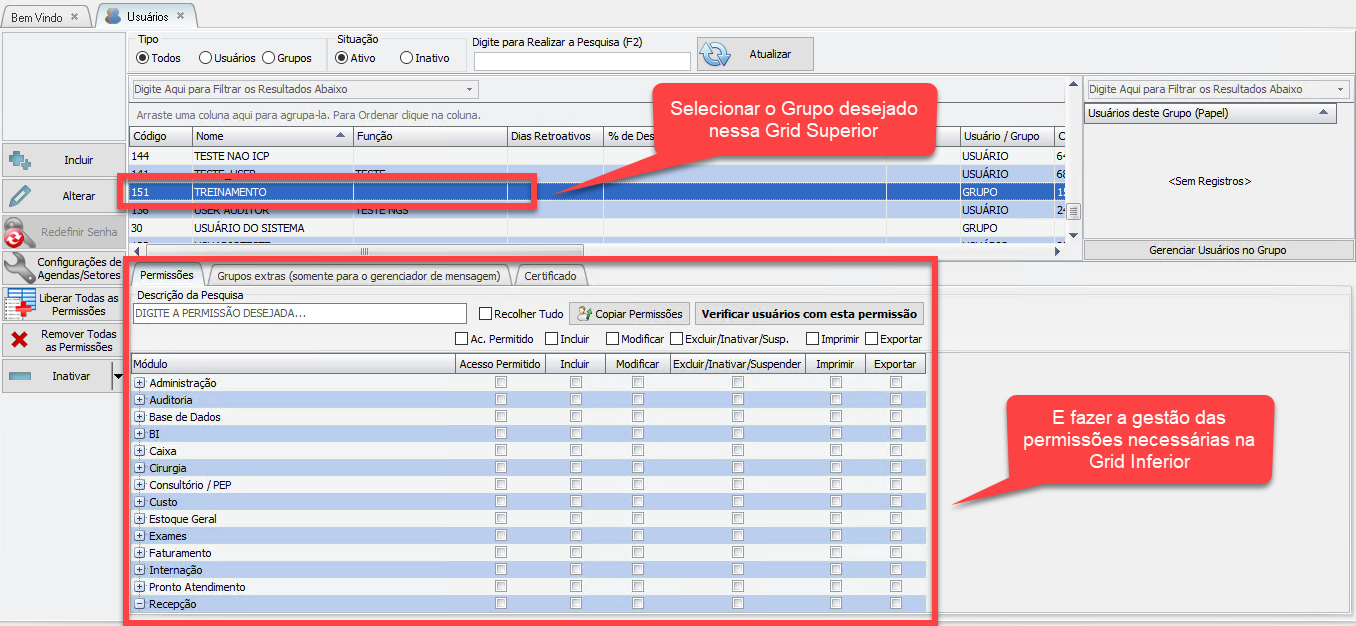Click Verificar usuários com esta permissão
This screenshot has height=626, width=1356.
[809, 314]
